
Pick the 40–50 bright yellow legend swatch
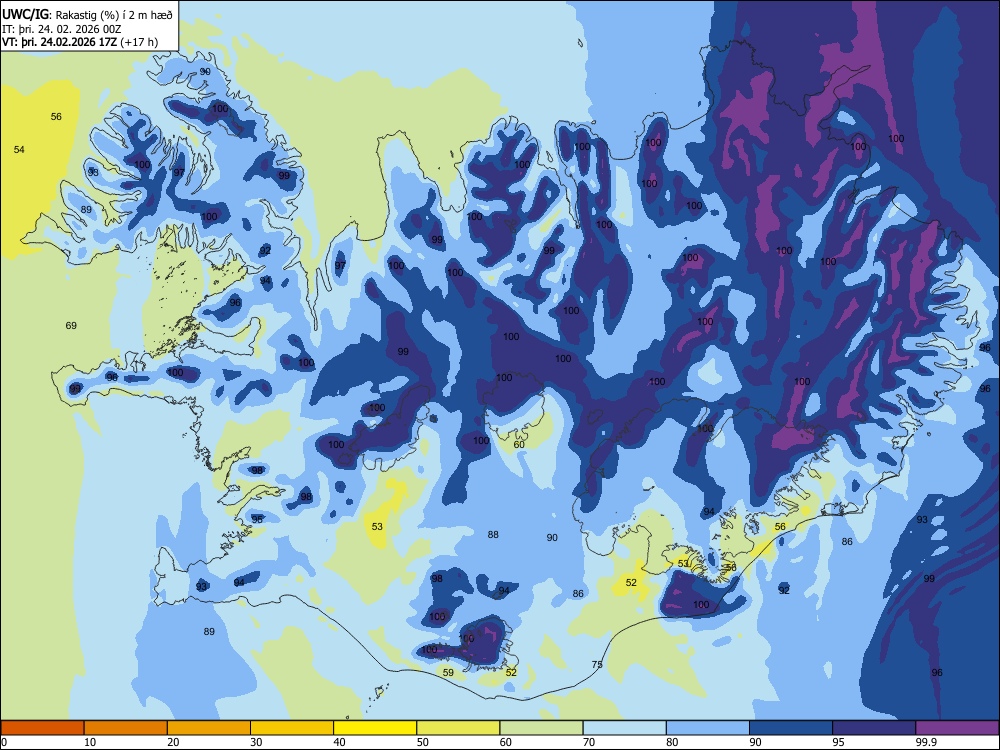tap(375, 728)
